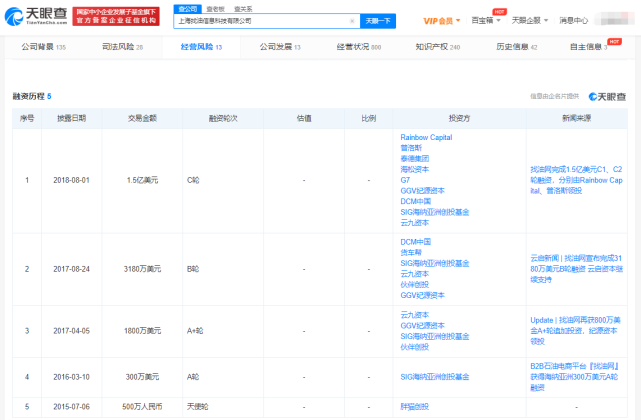
Task: Go to the 知识产权 section tab
Action: click(437, 47)
